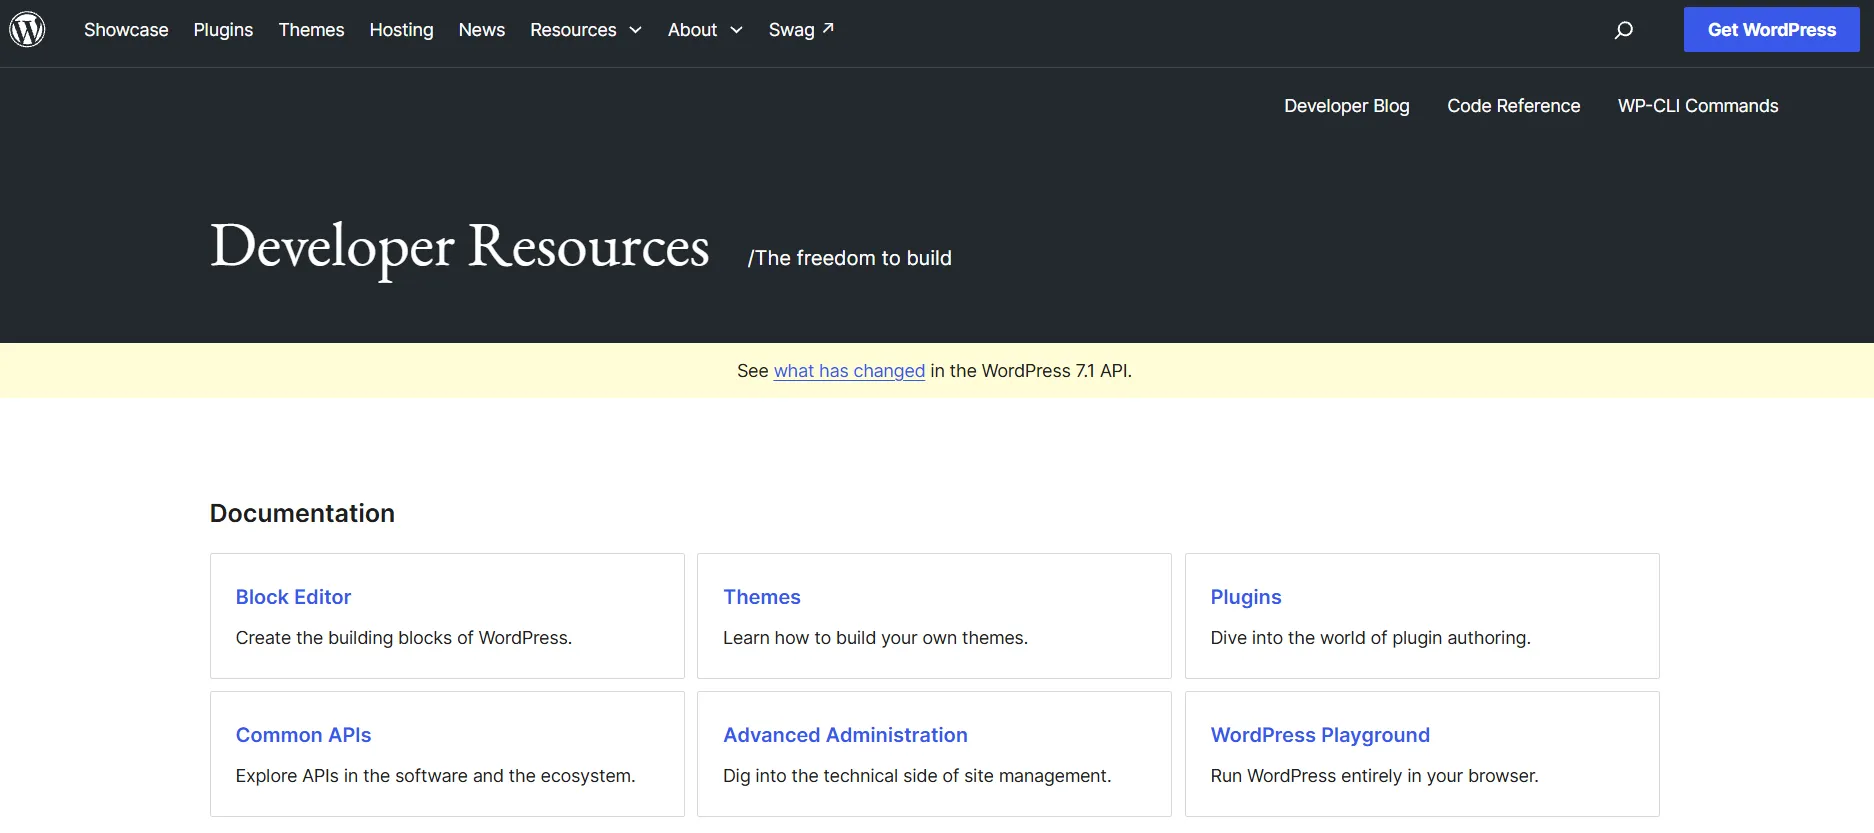Click the WordPress logo icon
This screenshot has width=1874, height=833.
pos(27,30)
